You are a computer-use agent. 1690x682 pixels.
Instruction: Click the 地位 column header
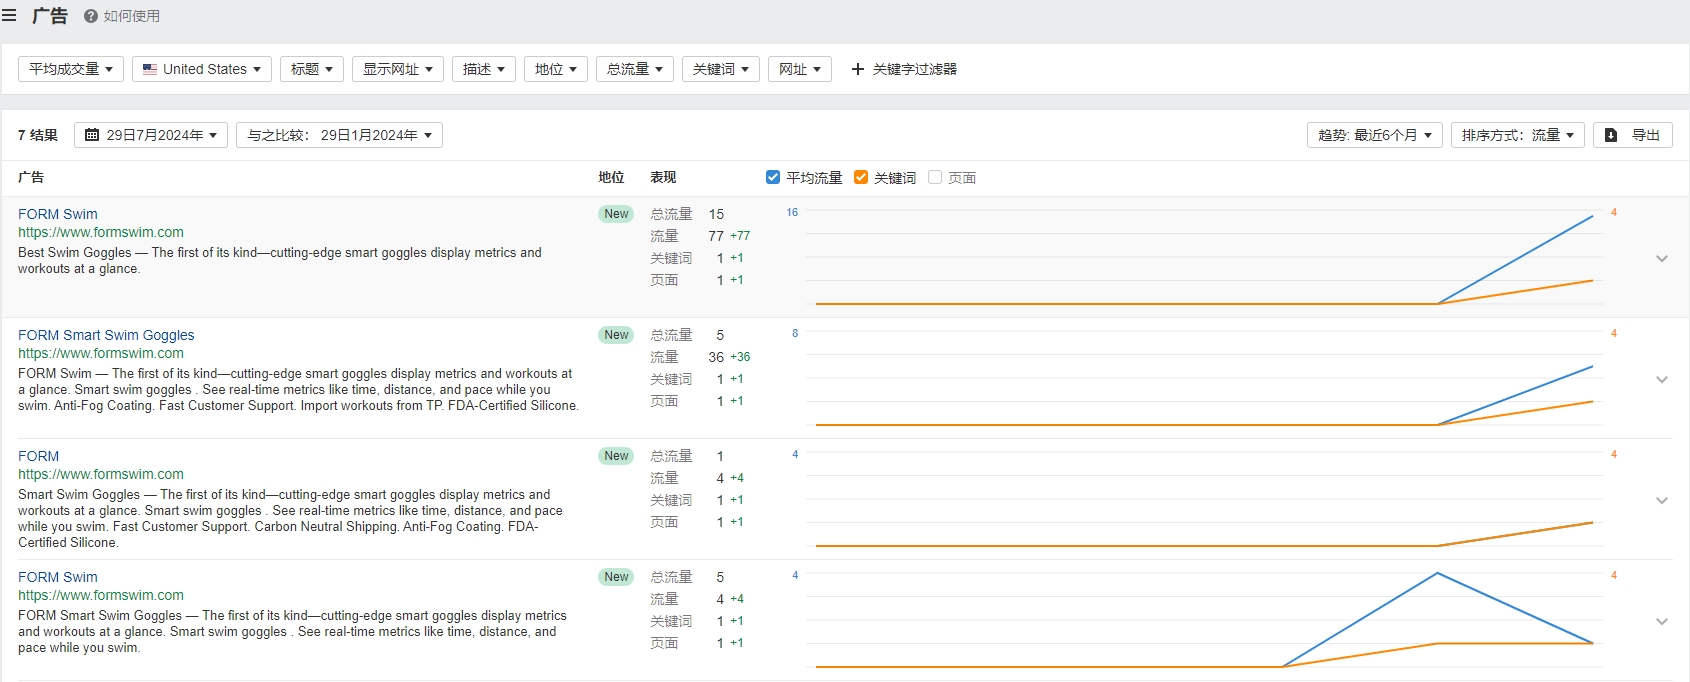(x=611, y=177)
